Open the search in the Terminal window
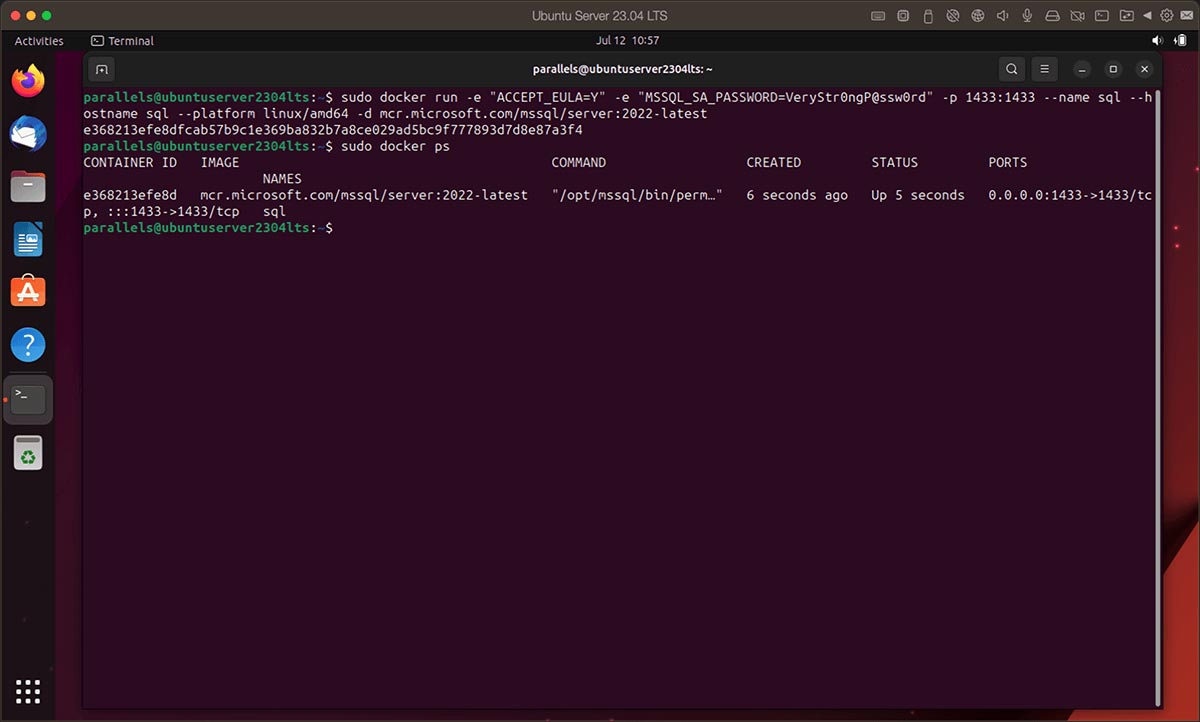 (1011, 69)
